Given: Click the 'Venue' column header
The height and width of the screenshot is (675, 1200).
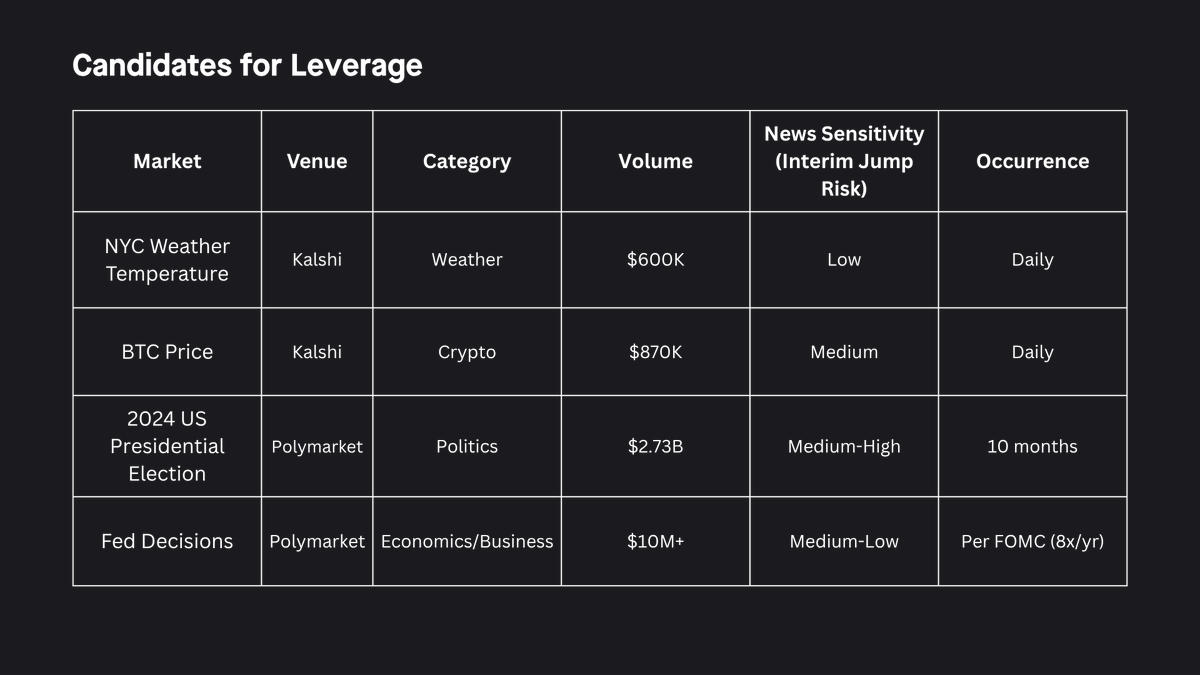Looking at the screenshot, I should click(x=317, y=161).
